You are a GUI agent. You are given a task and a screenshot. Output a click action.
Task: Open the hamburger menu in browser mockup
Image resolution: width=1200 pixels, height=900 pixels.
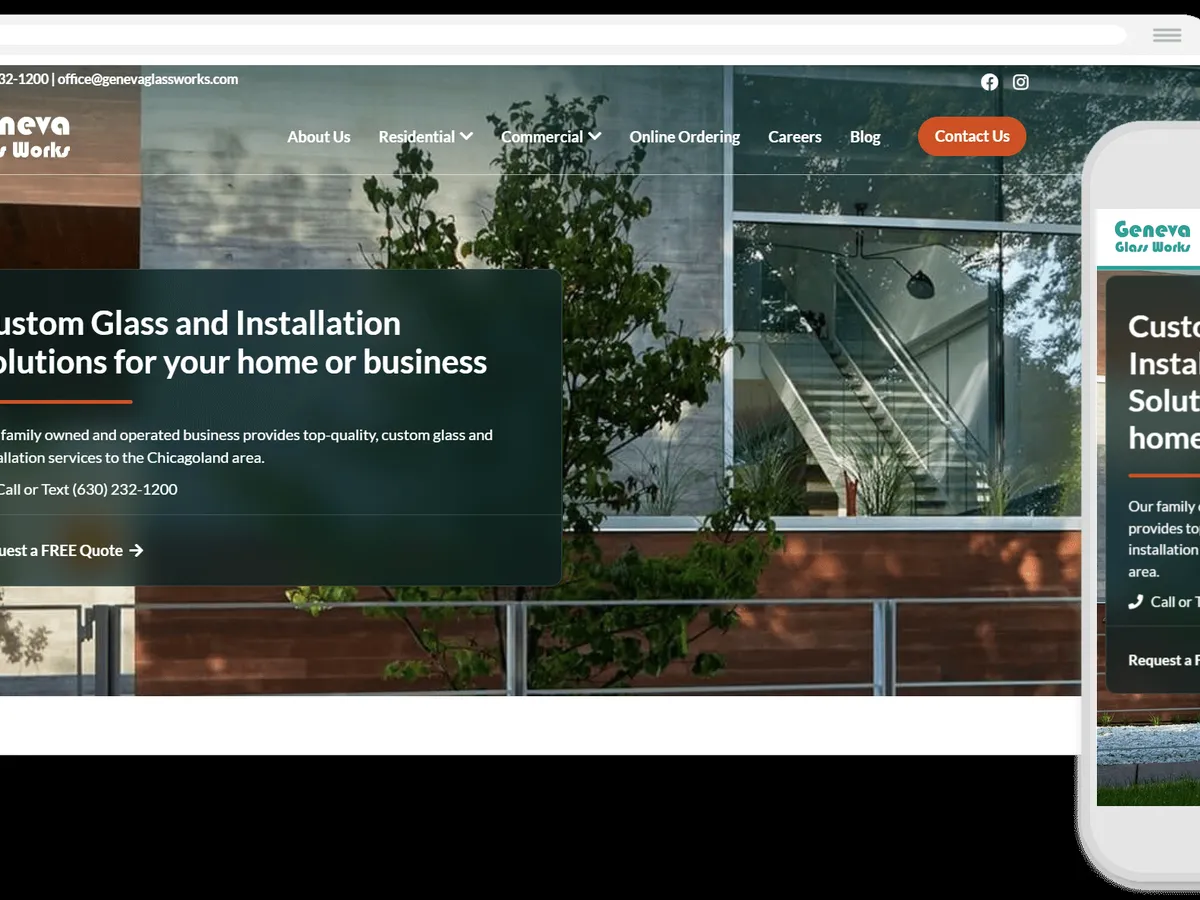coord(1167,35)
